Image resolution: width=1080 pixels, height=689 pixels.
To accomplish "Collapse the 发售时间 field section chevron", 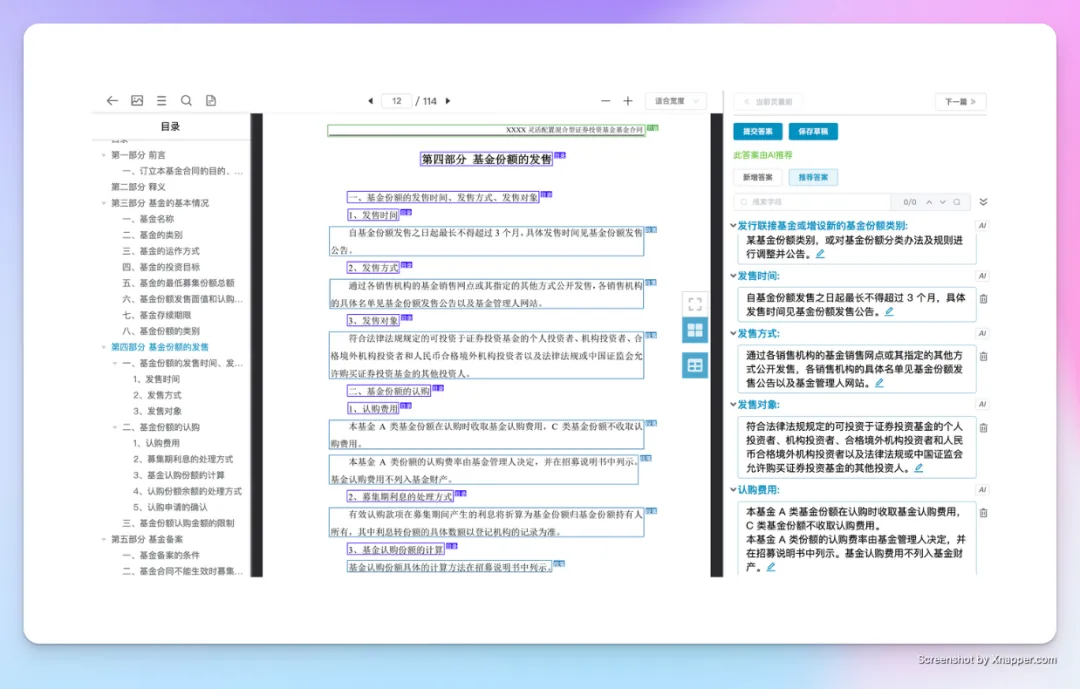I will (x=732, y=276).
